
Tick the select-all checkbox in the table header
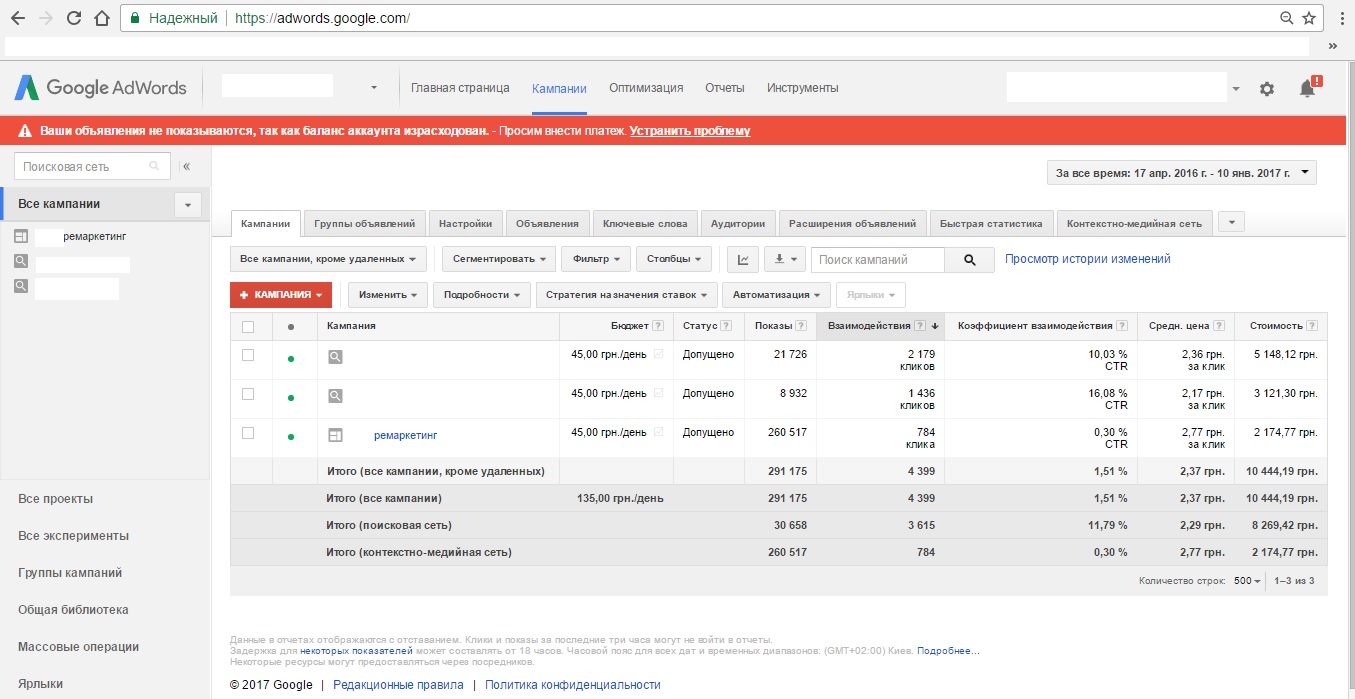coord(248,327)
